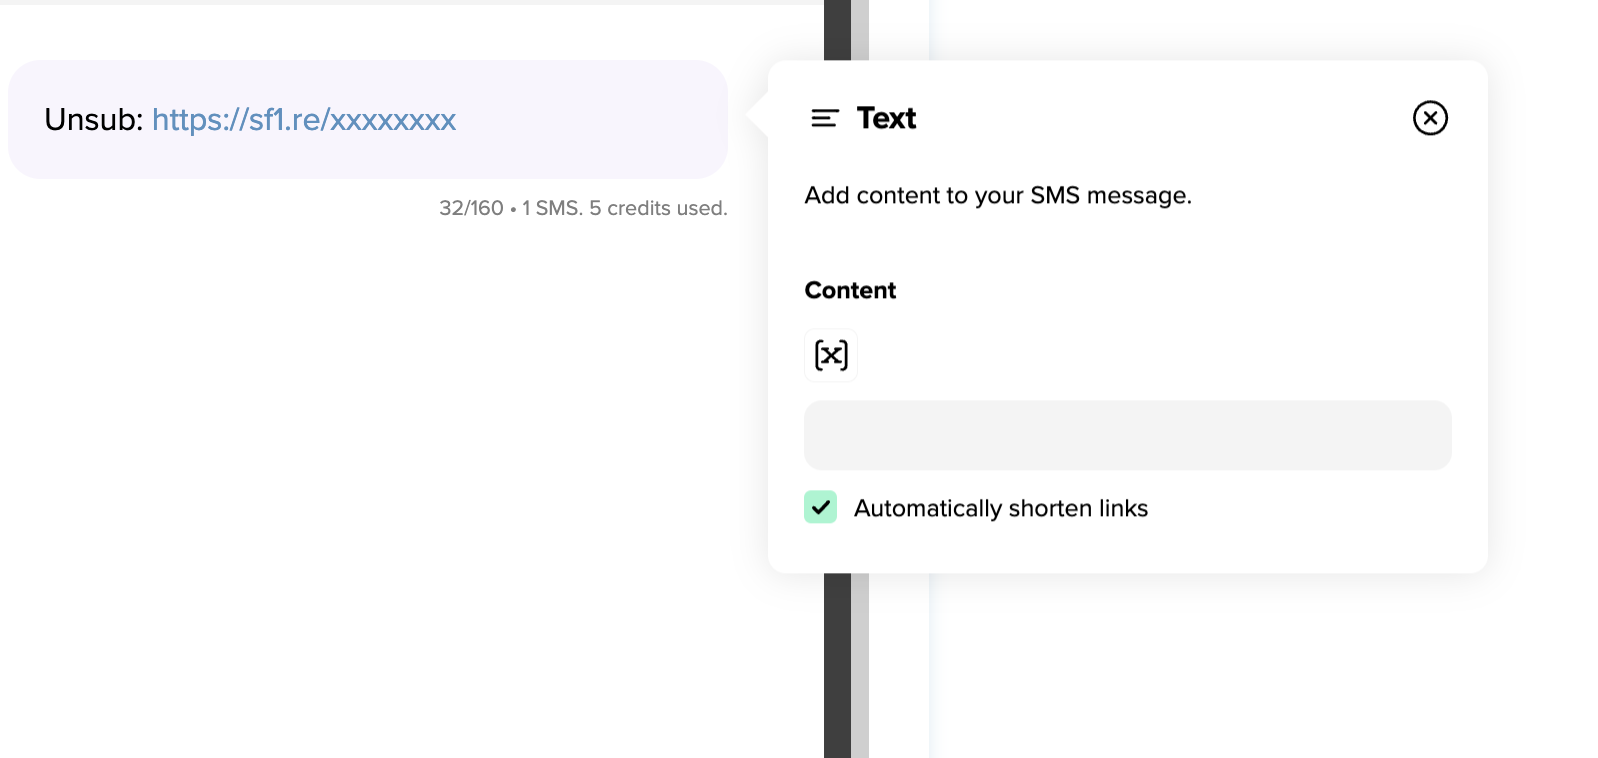The width and height of the screenshot is (1598, 758).
Task: Click the hamburger lines icon in panel header
Action: tap(824, 118)
